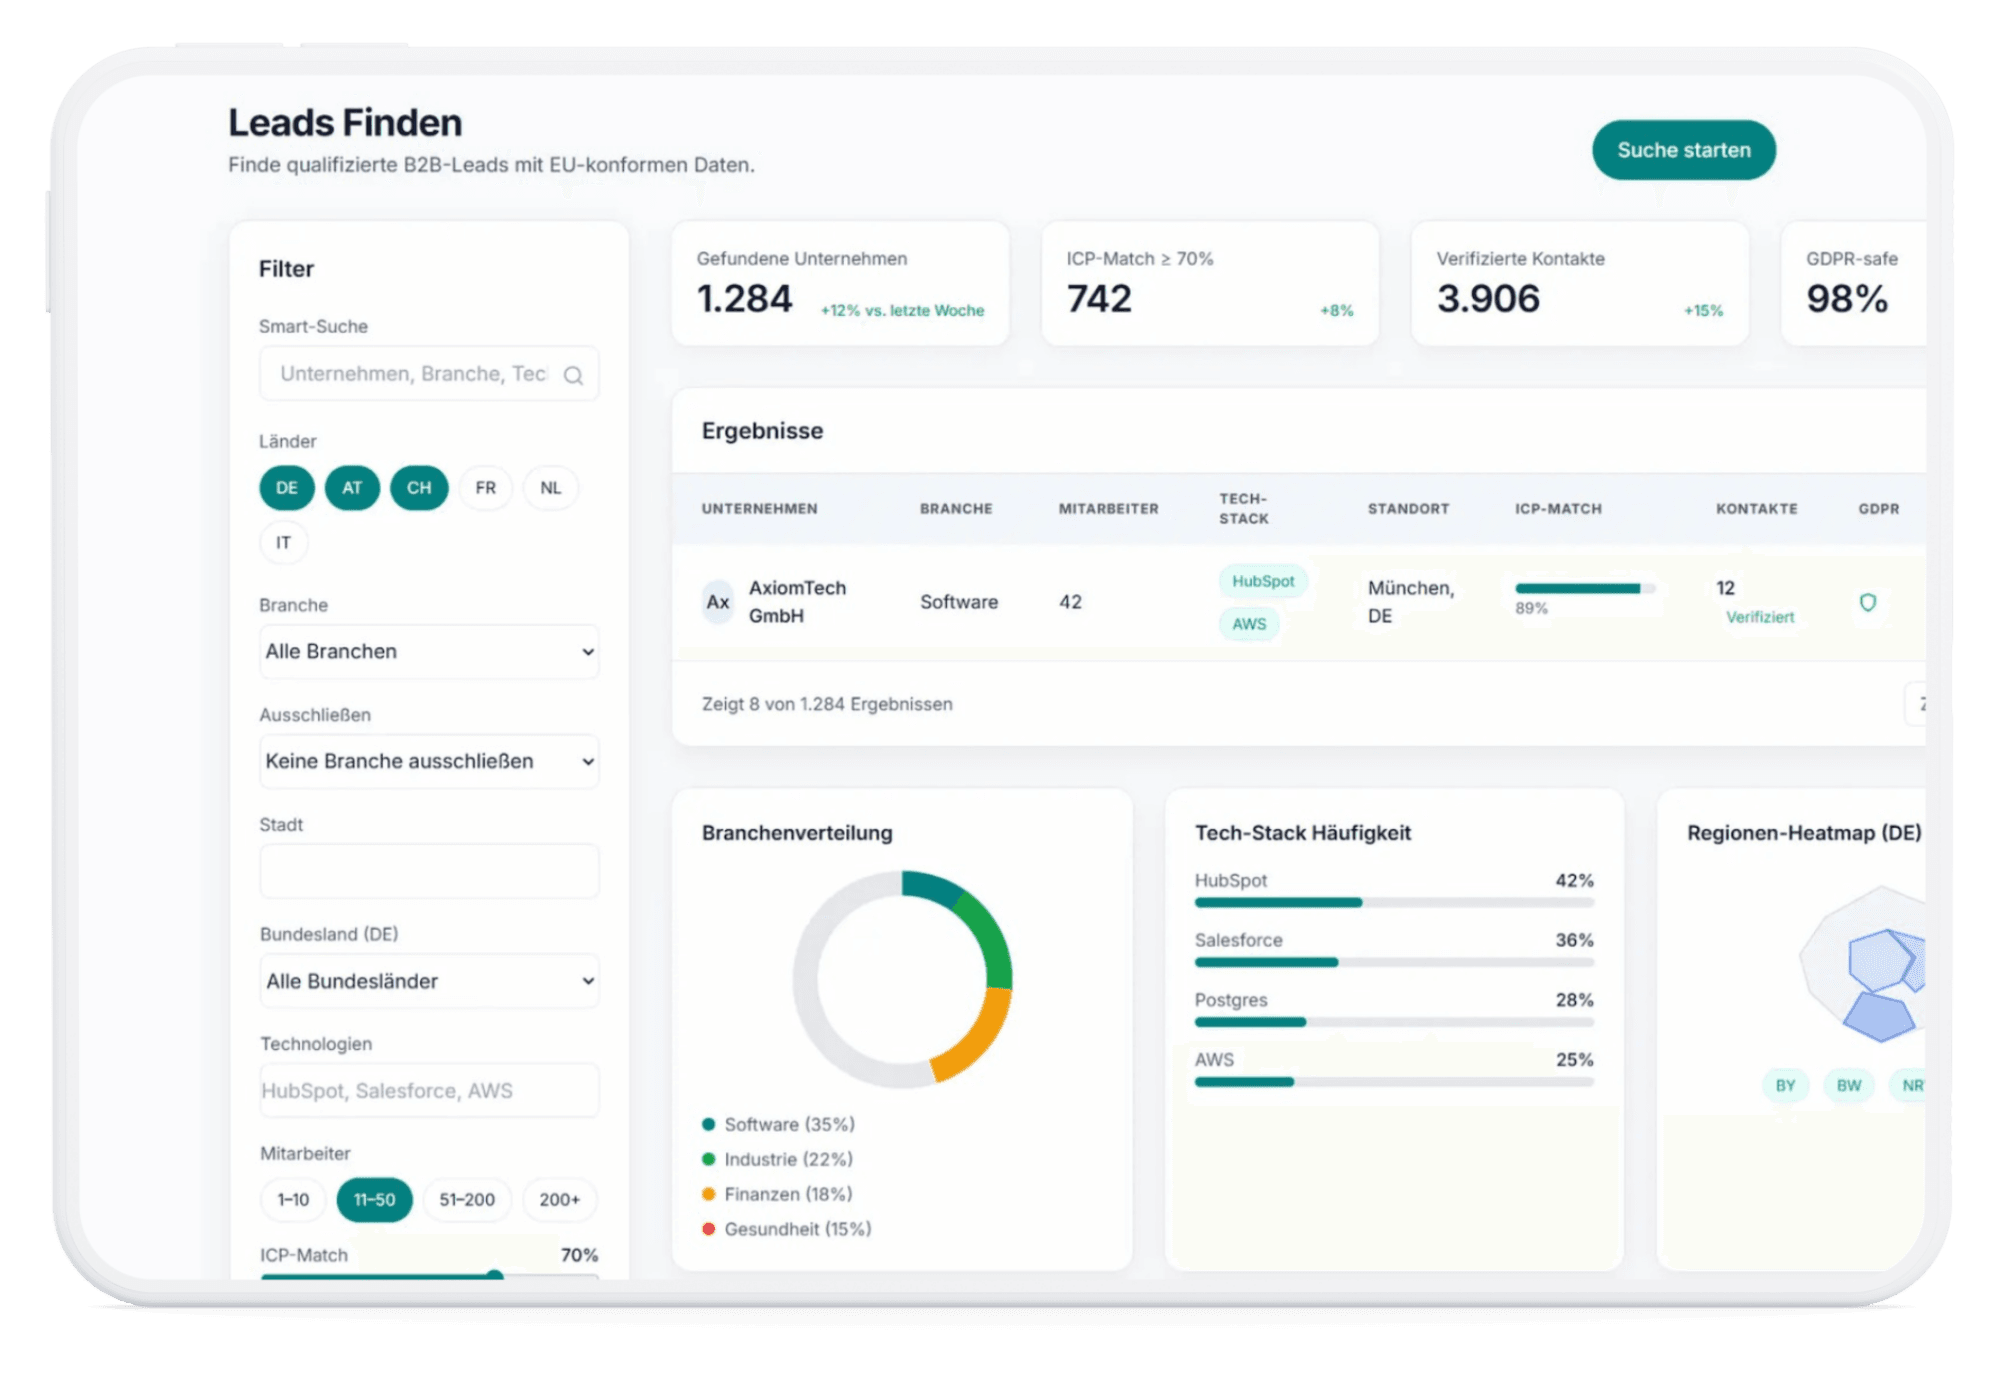Toggle off the DE country filter
2000x1380 pixels.
tap(286, 488)
